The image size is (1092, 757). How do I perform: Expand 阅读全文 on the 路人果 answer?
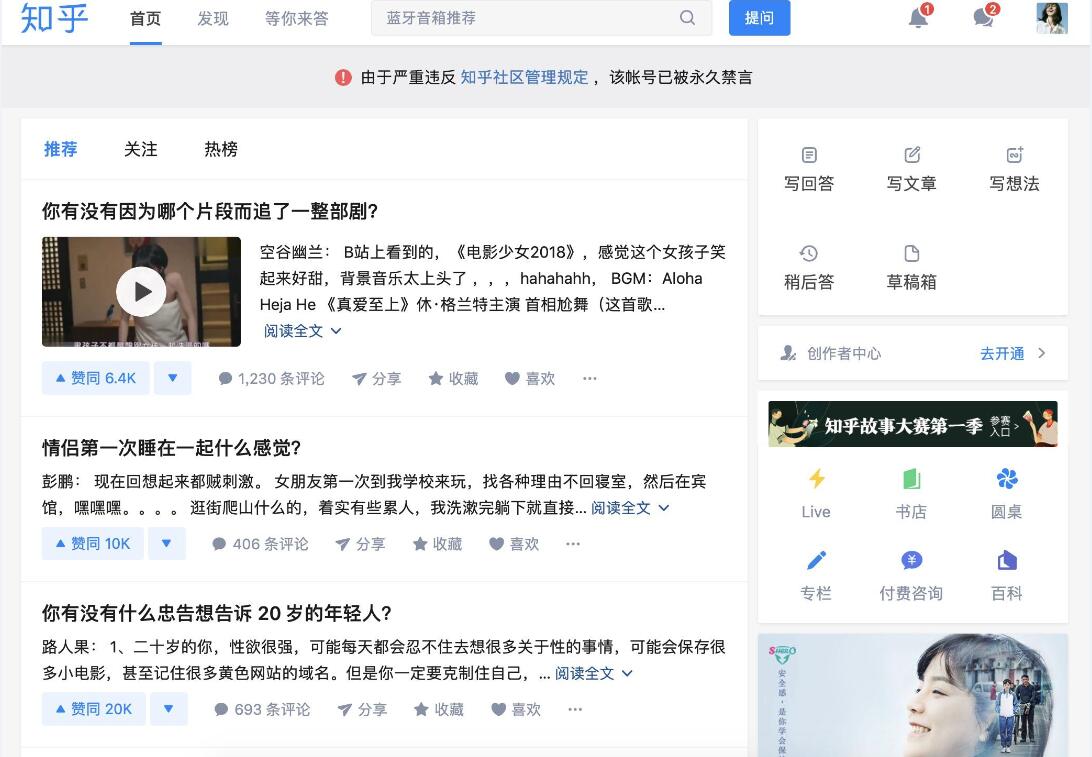593,673
